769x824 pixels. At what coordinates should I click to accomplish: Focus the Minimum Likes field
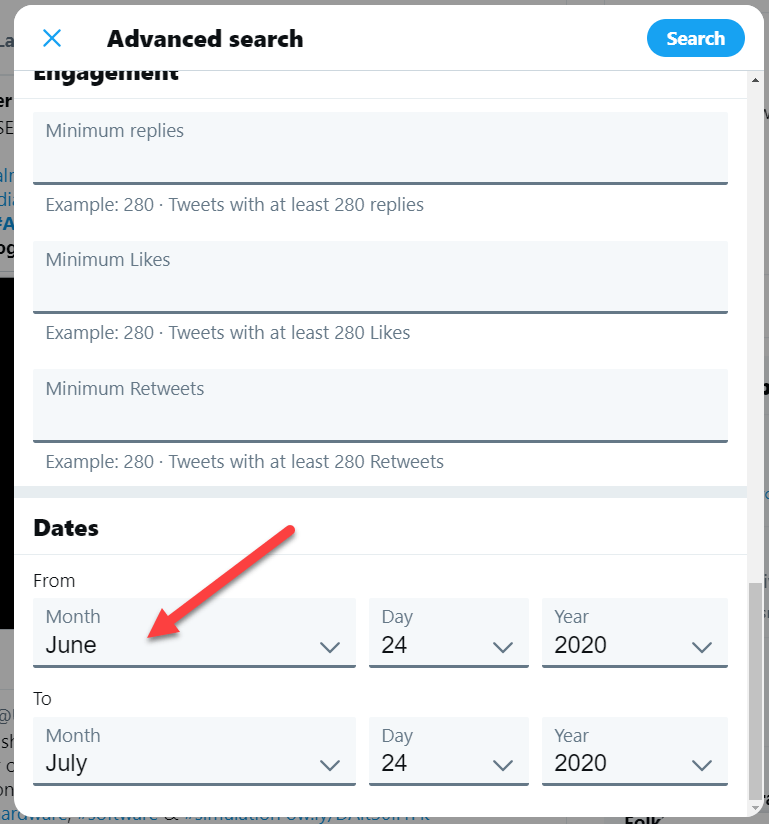click(380, 277)
